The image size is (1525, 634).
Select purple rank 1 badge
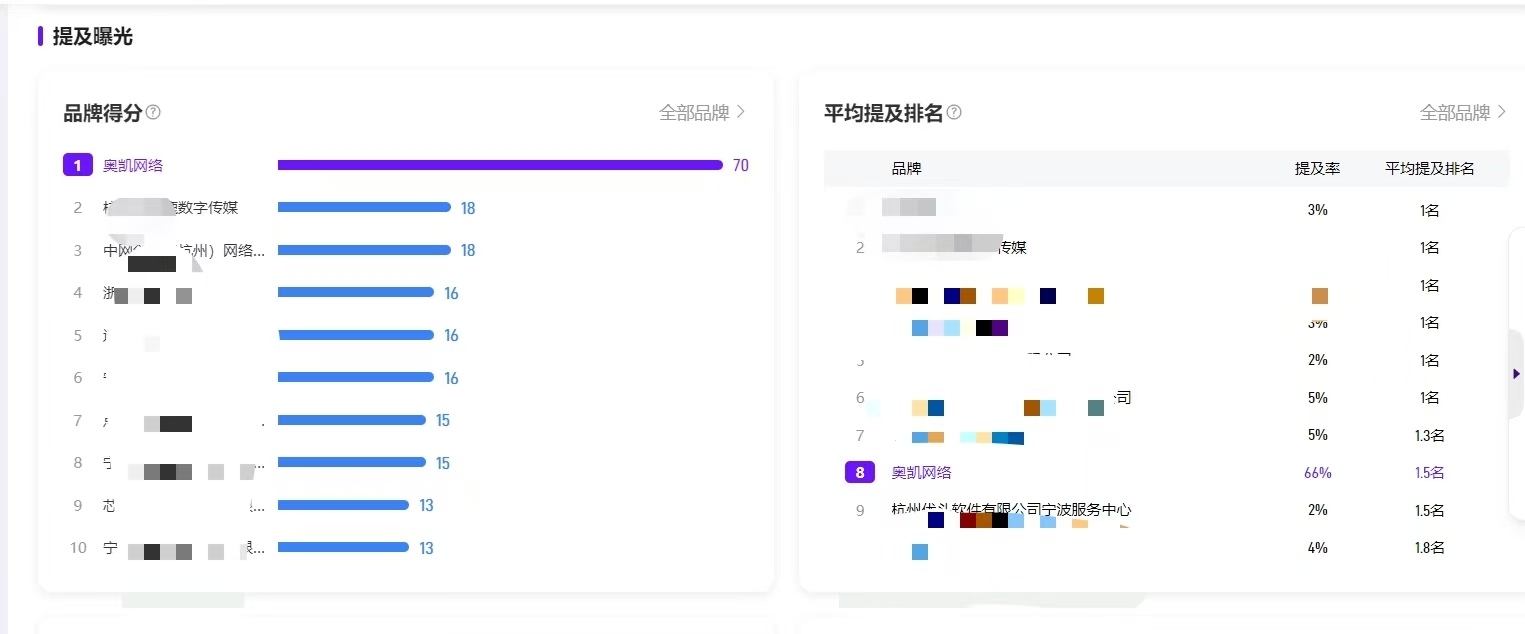77,165
